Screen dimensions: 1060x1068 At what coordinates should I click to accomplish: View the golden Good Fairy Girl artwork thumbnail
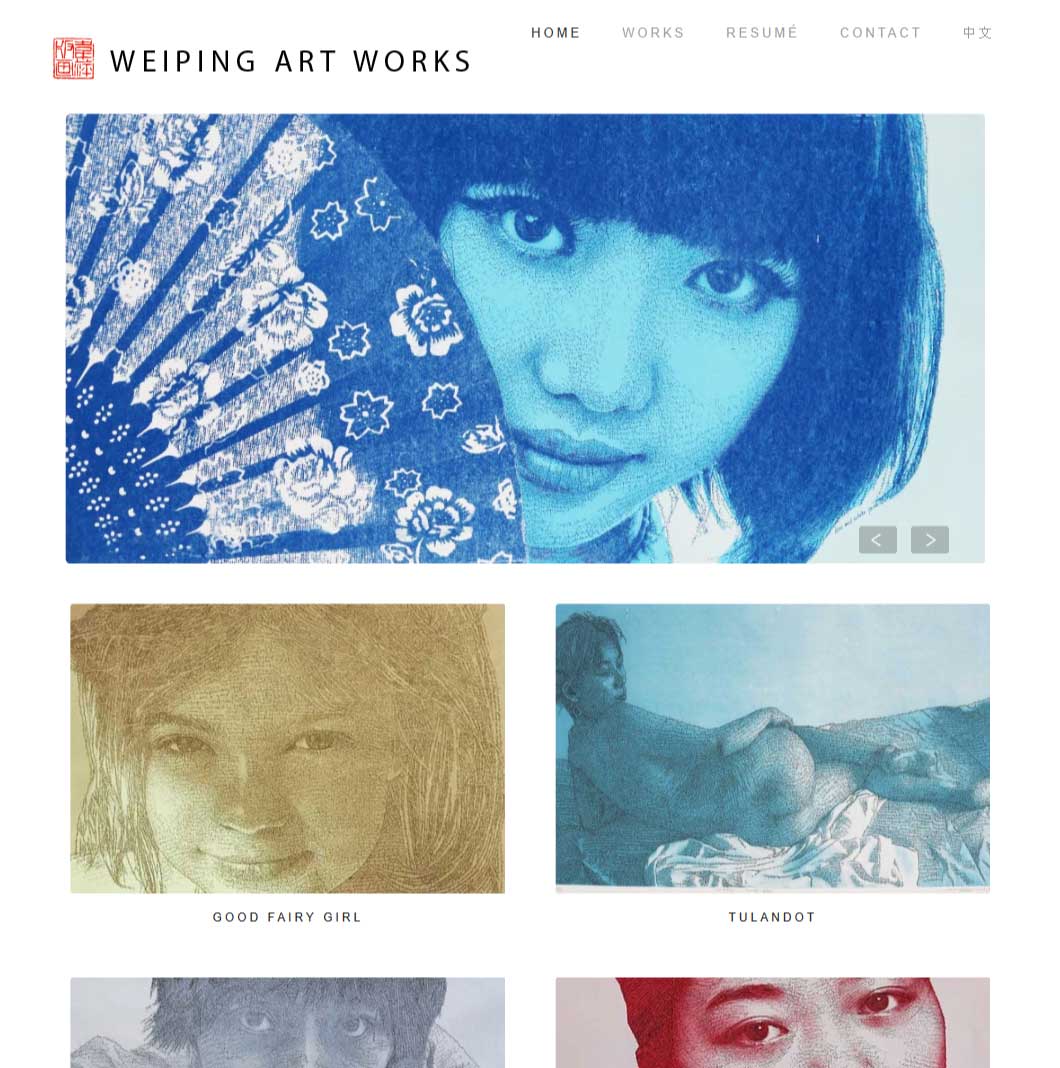click(x=287, y=749)
